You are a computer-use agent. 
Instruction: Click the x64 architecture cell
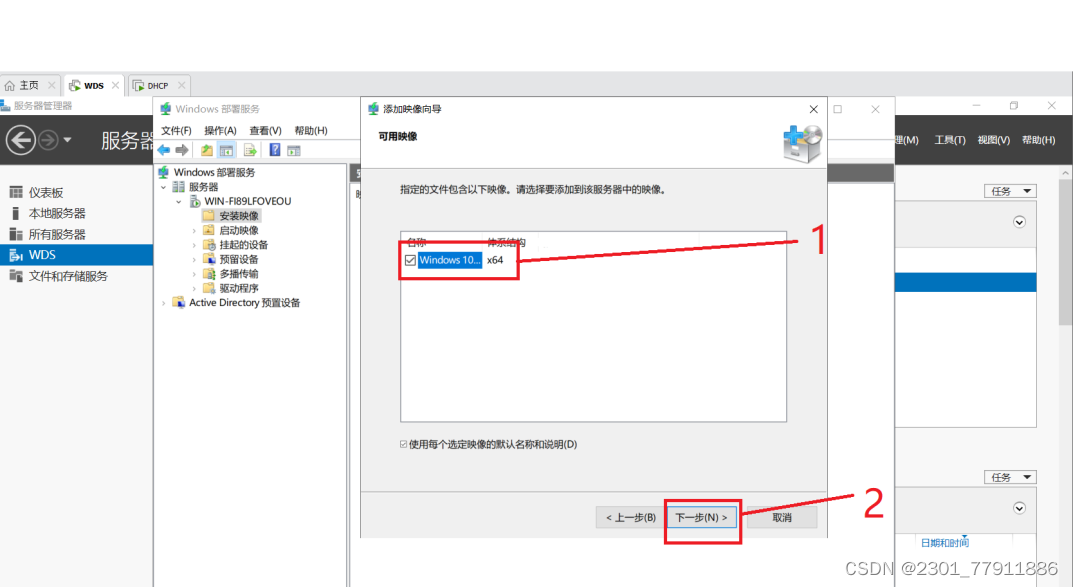(x=495, y=260)
